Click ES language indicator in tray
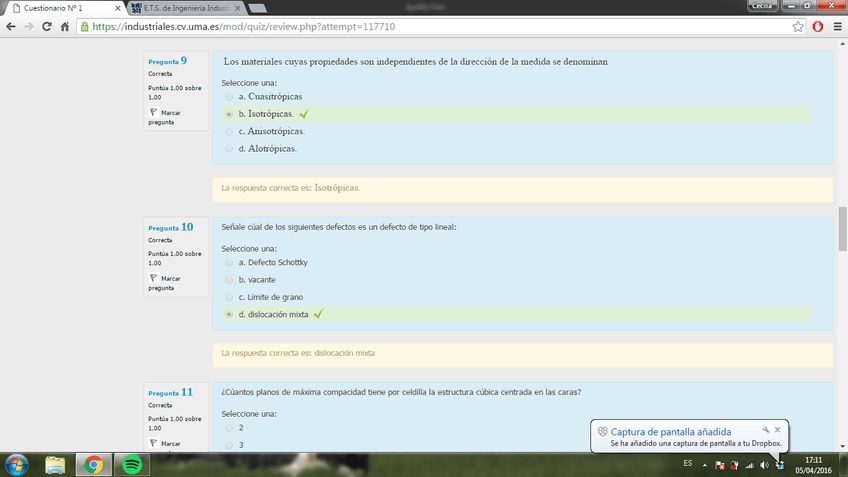Viewport: 848px width, 477px height. 687,463
